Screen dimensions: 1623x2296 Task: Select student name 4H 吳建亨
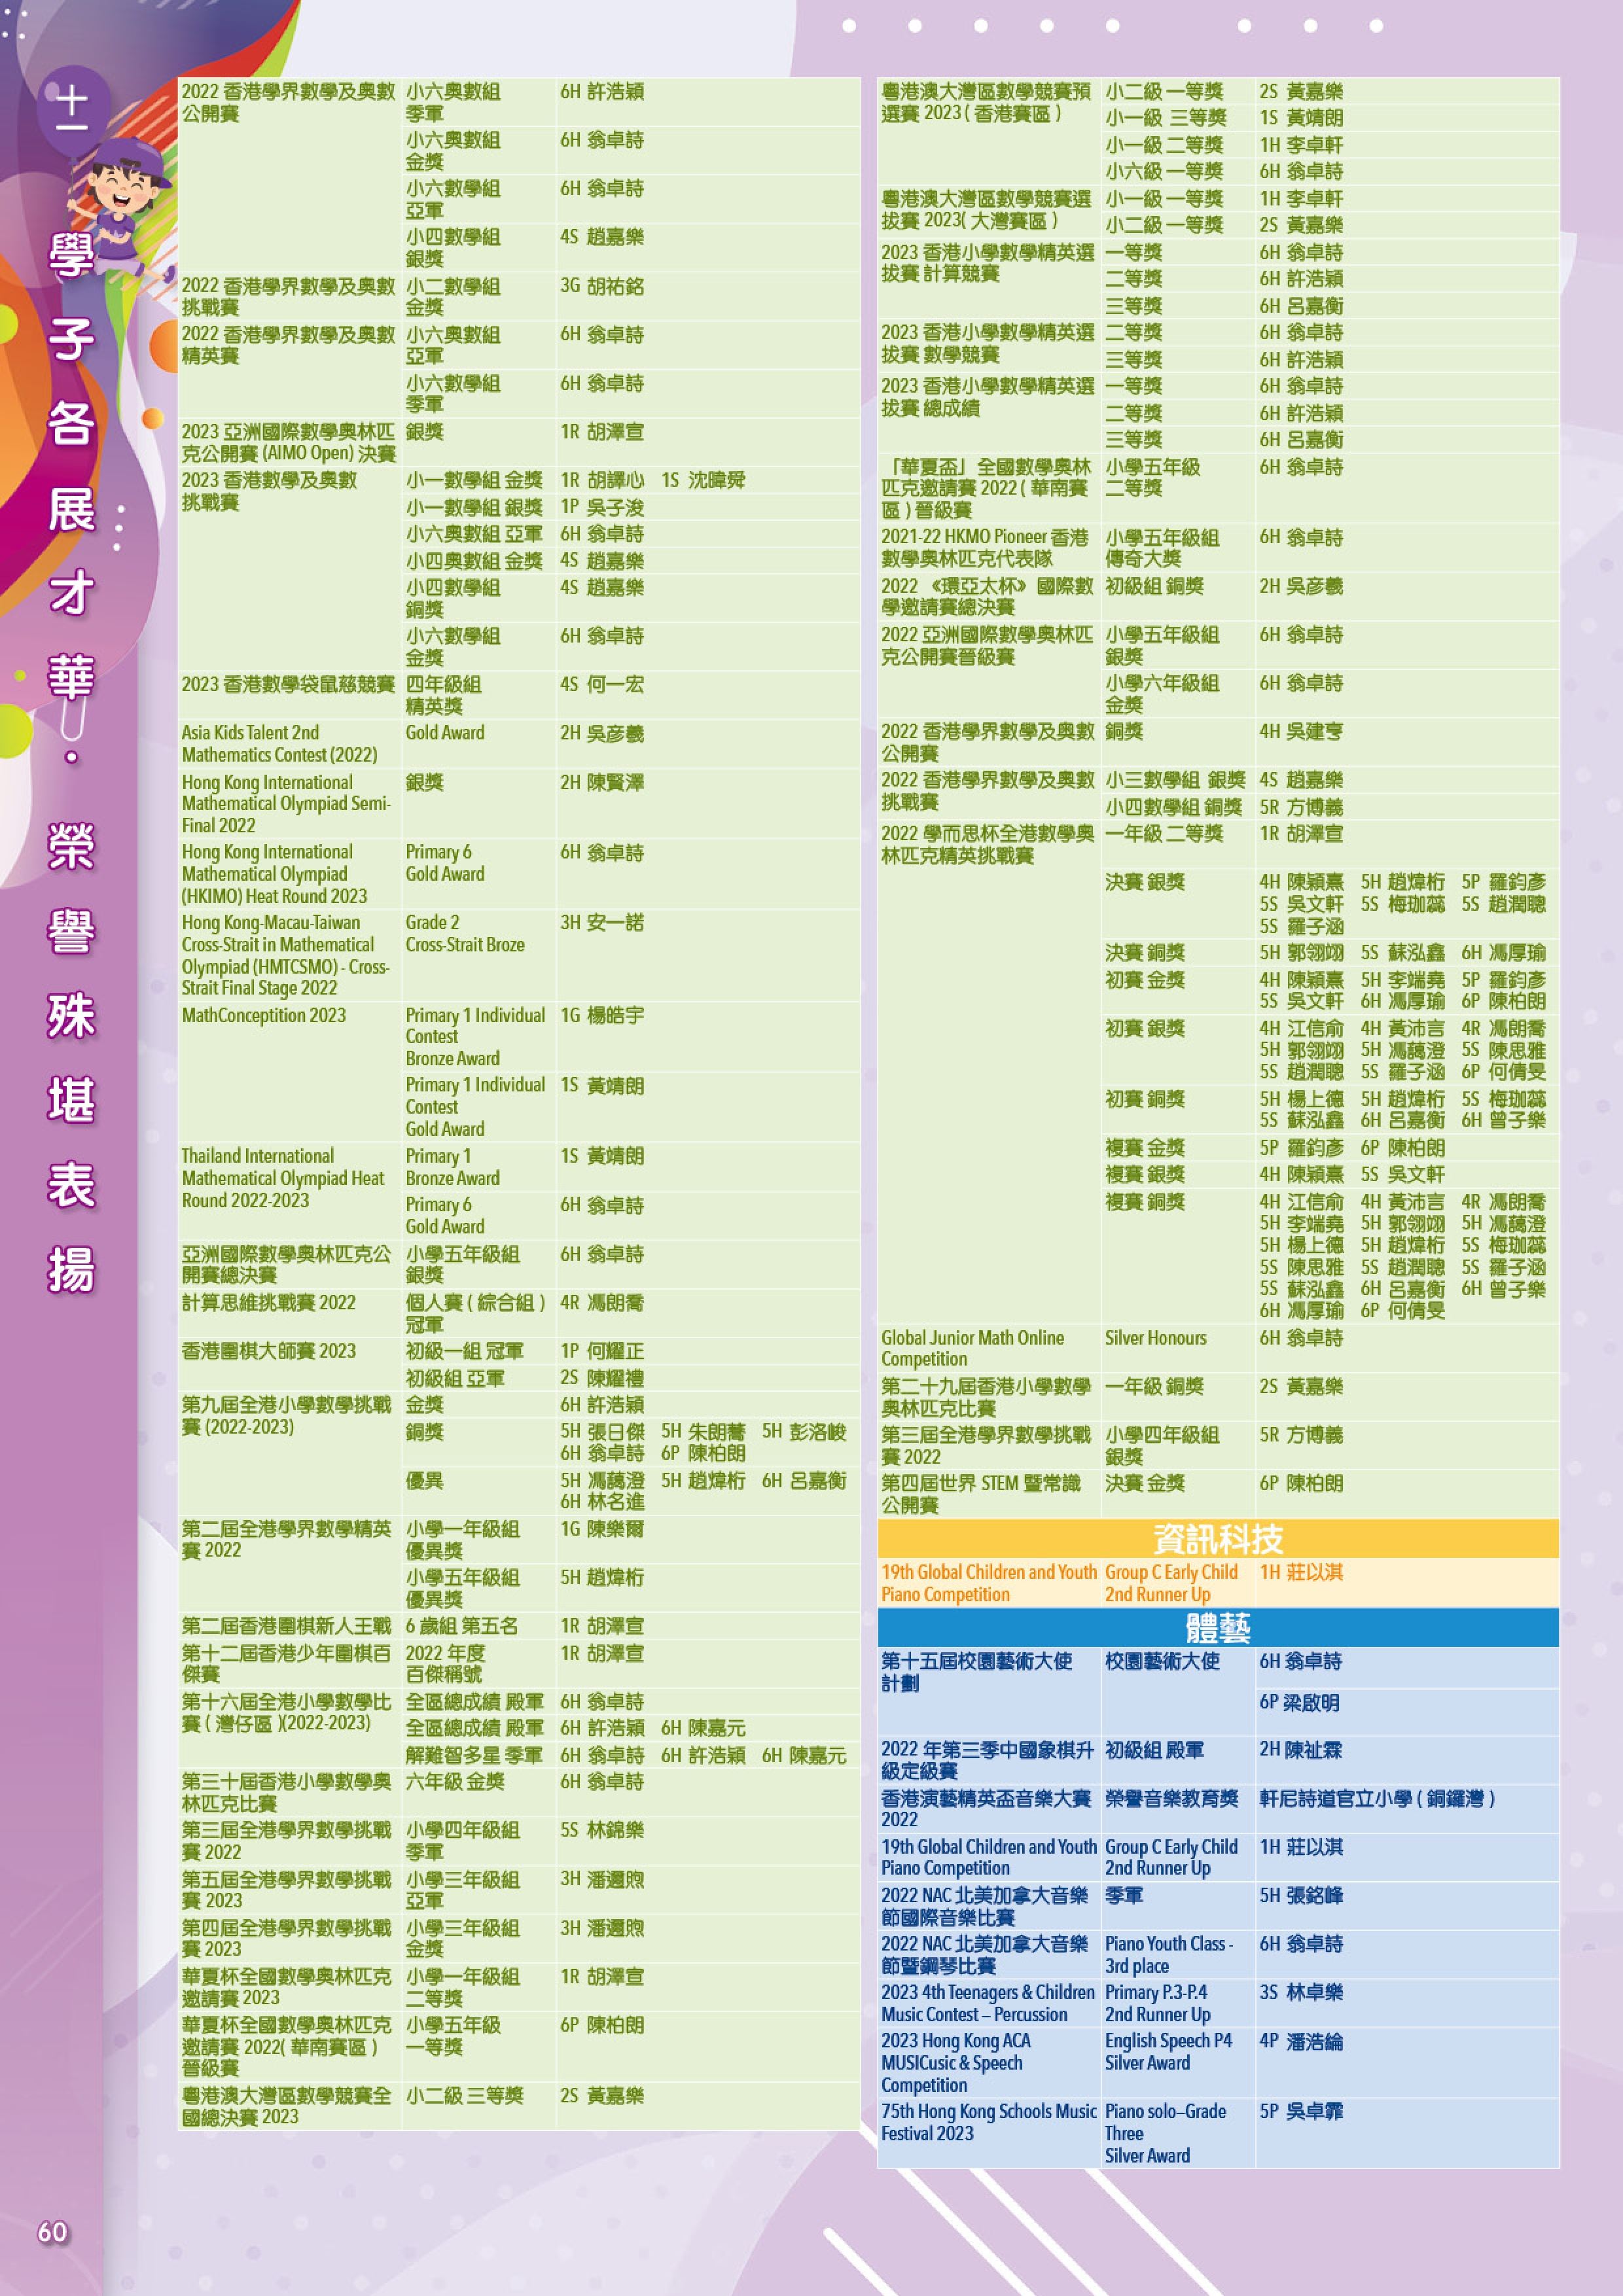[x=1301, y=732]
